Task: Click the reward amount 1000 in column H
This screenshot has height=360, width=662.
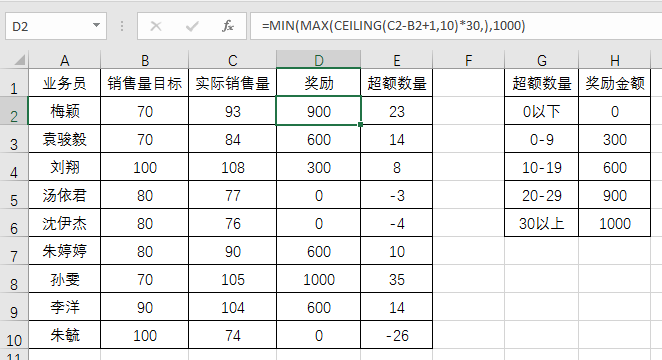Action: pos(615,223)
